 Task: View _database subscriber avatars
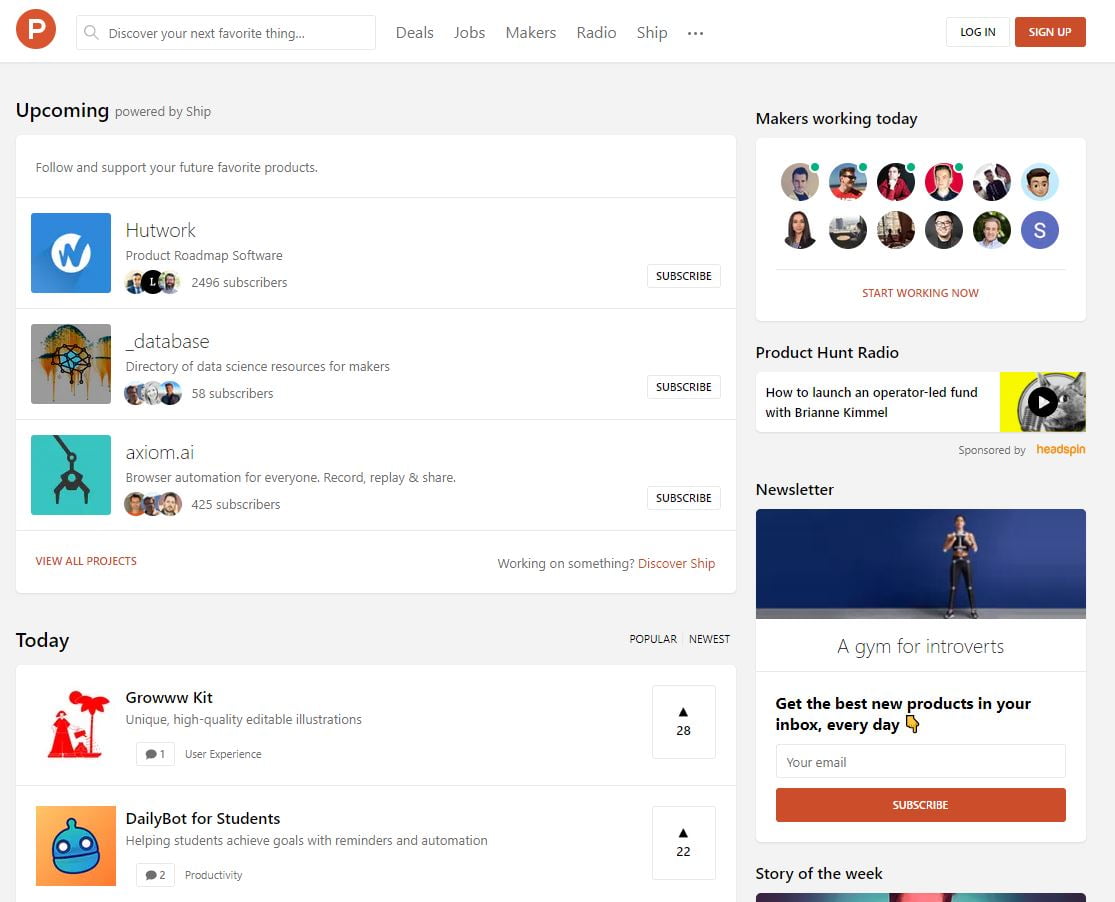point(152,393)
